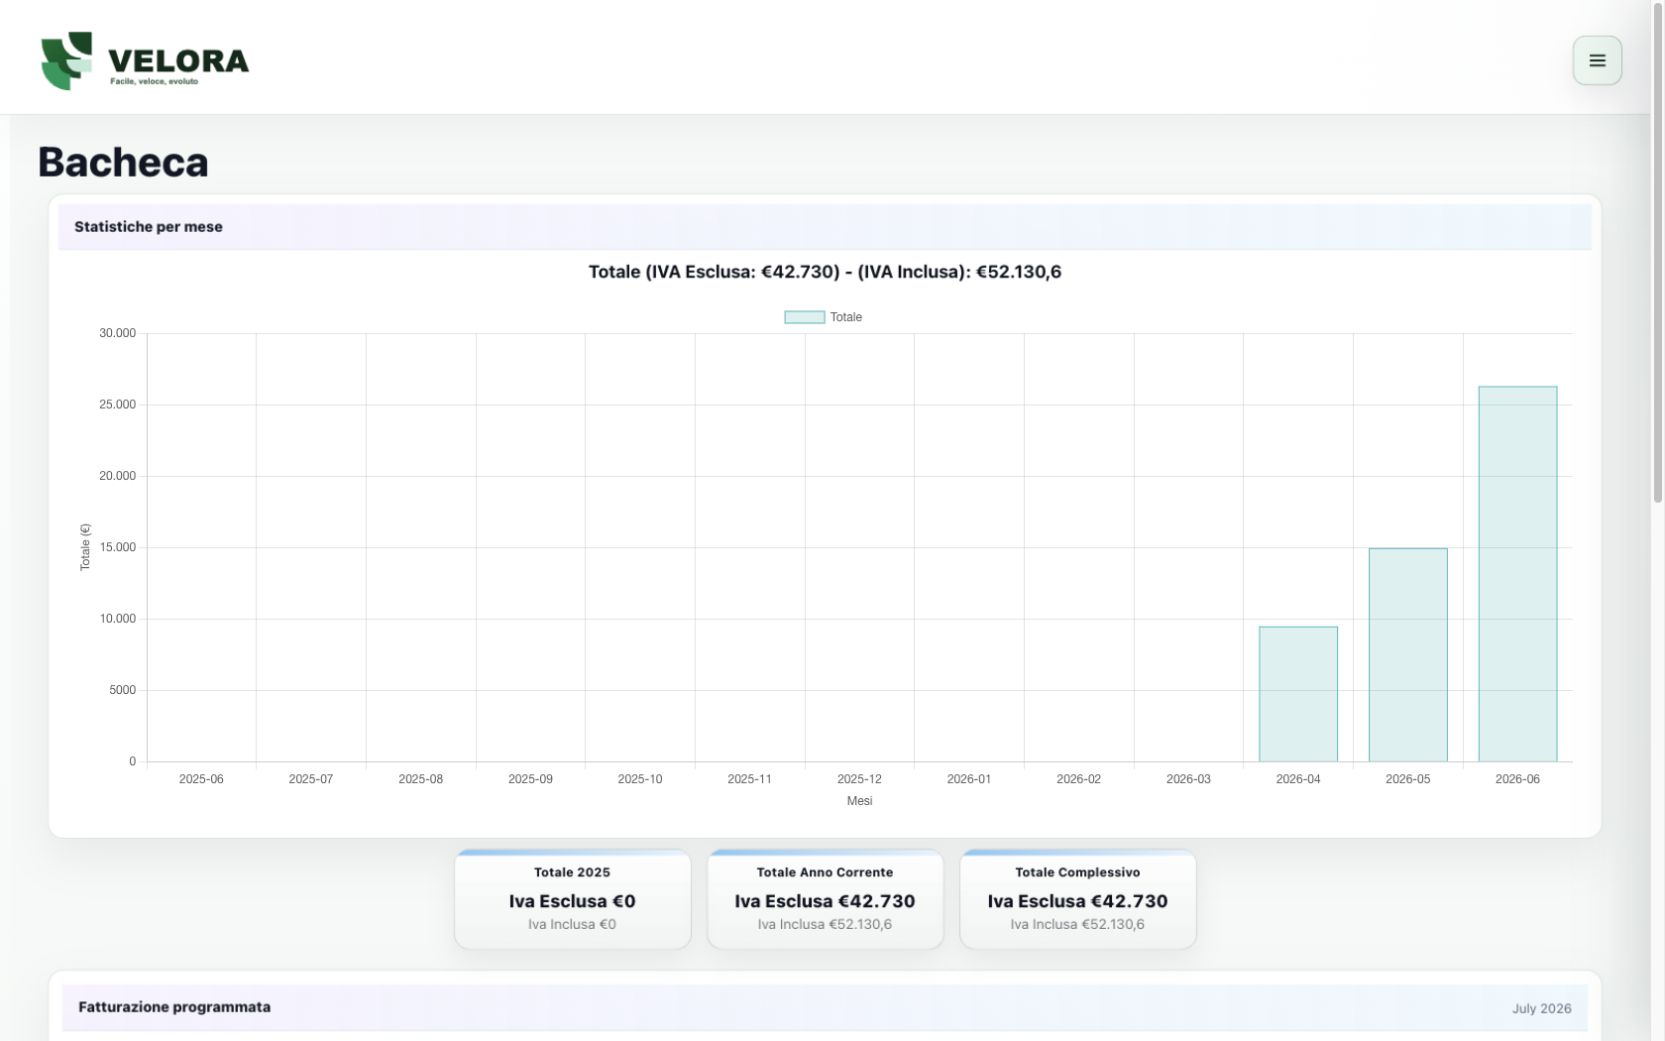Click the 2025-07 axis label
This screenshot has width=1665, height=1041.
311,779
